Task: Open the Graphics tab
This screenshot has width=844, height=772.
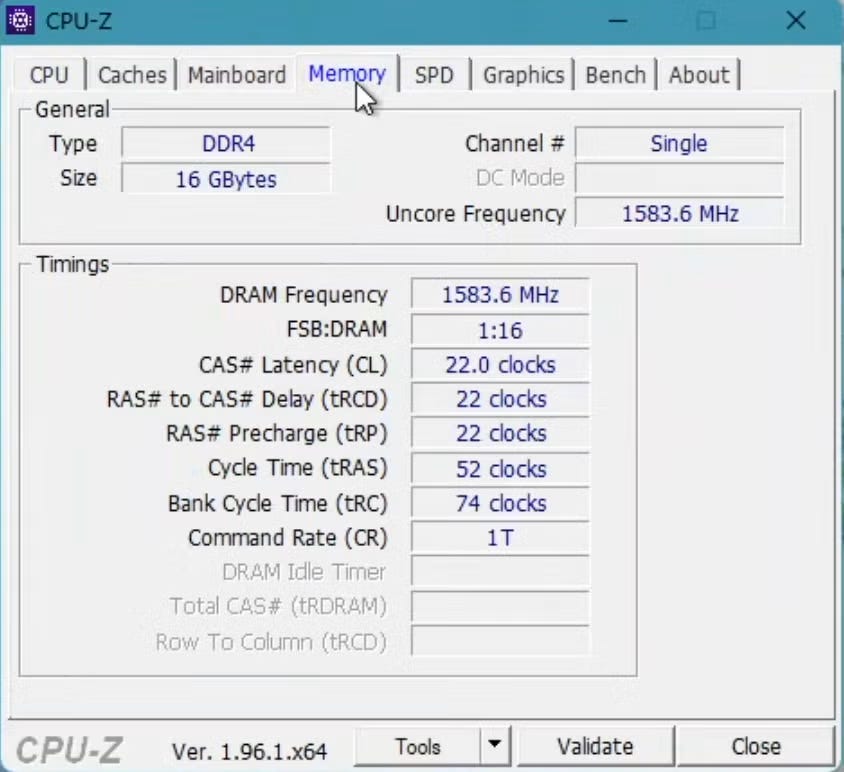Action: pos(524,75)
